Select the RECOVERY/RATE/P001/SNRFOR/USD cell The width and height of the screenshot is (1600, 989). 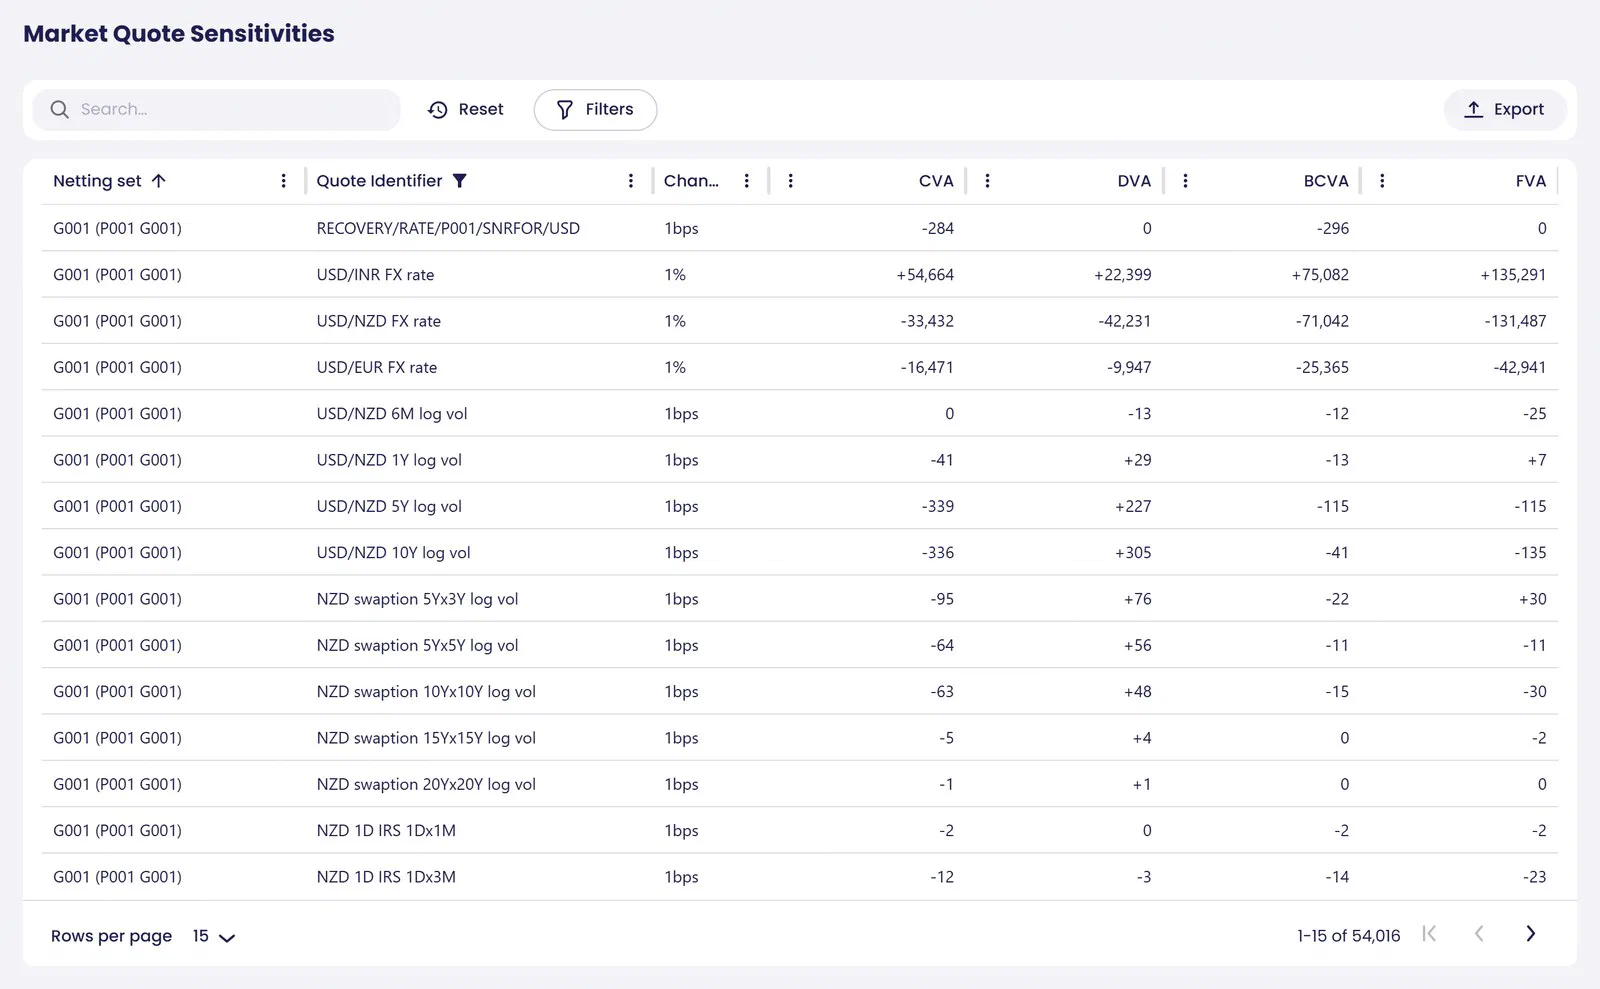coord(448,228)
